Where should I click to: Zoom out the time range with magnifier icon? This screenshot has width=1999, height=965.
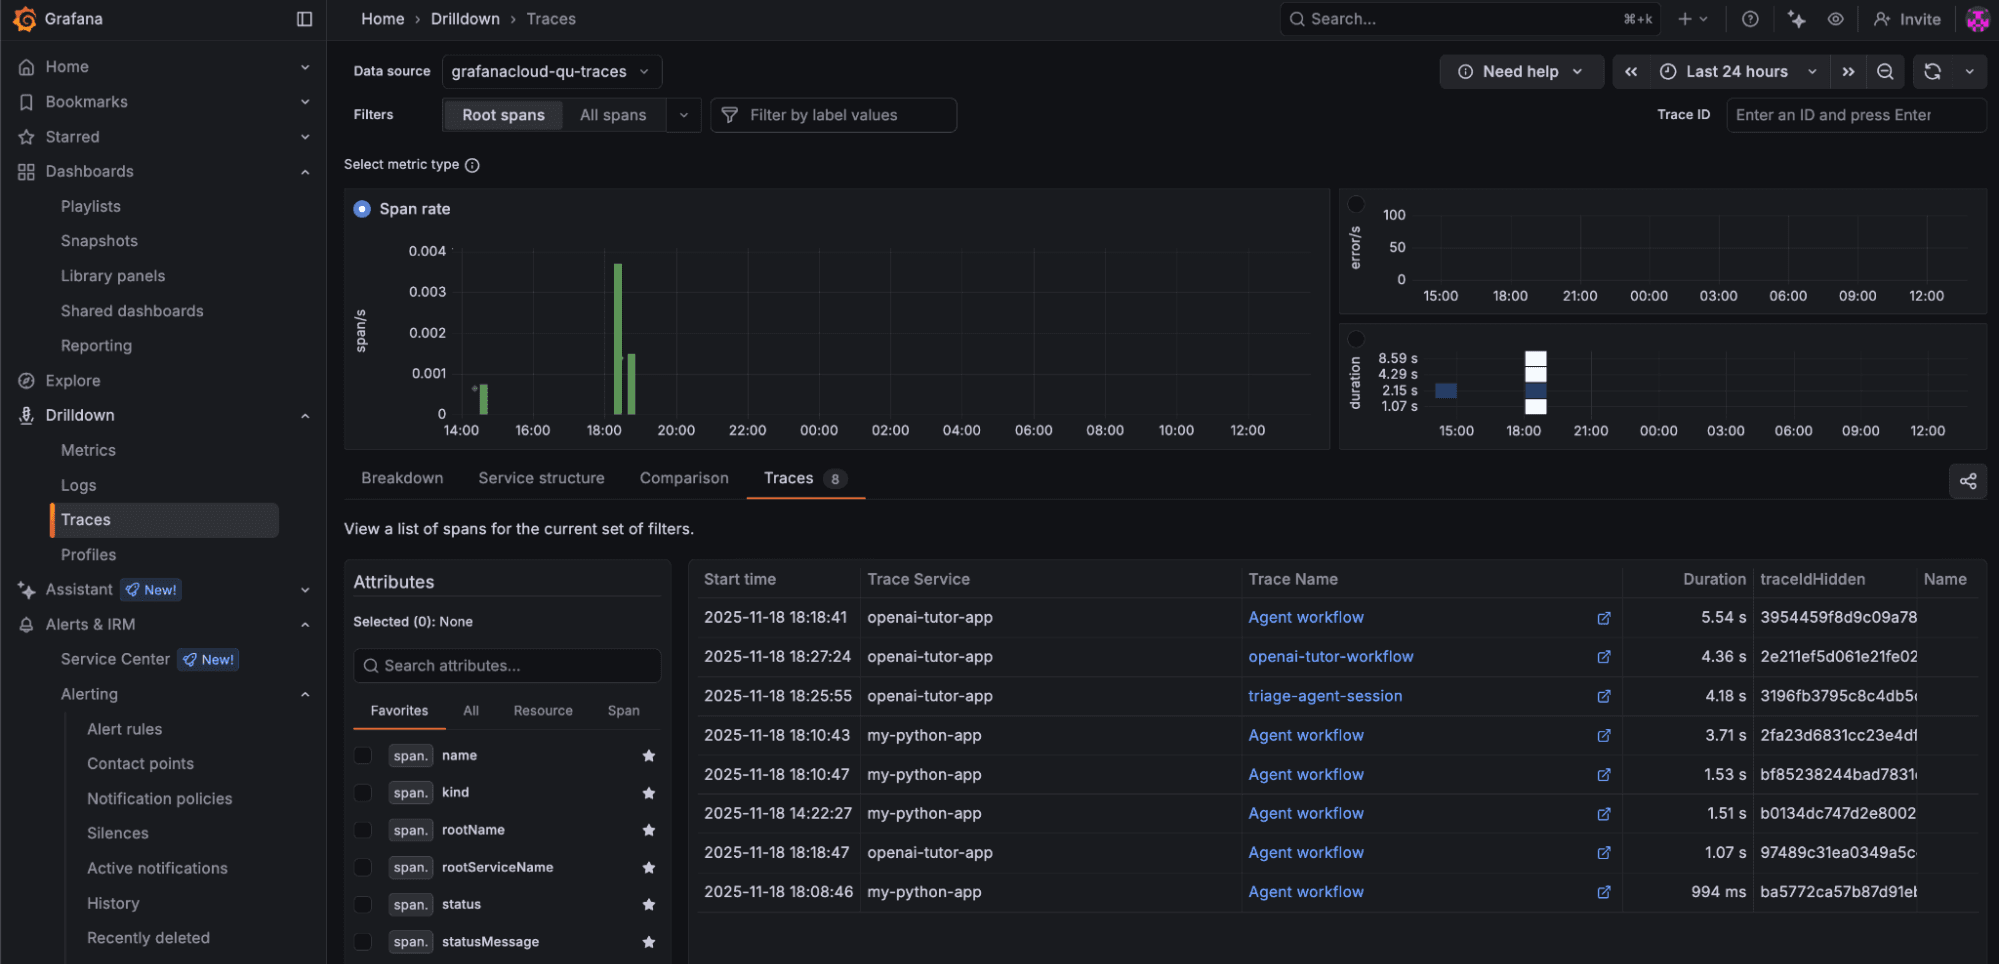pos(1885,71)
